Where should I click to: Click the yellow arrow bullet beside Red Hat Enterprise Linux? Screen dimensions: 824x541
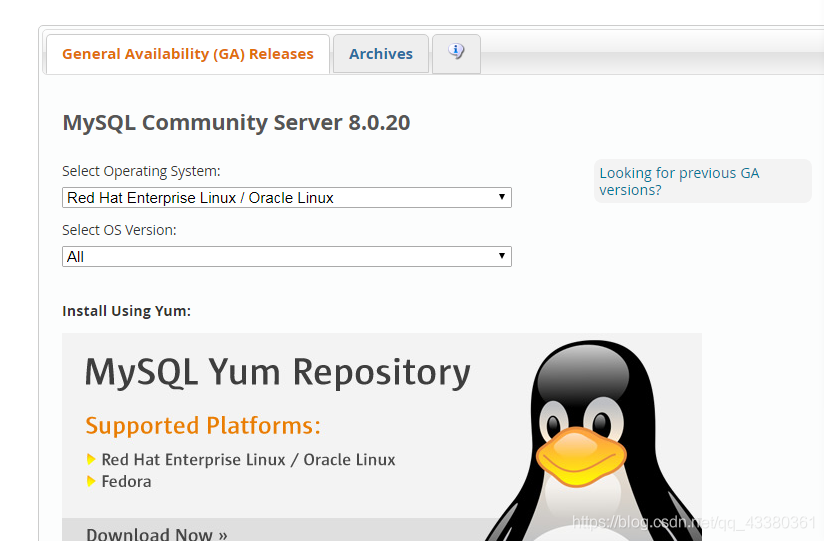[x=91, y=460]
